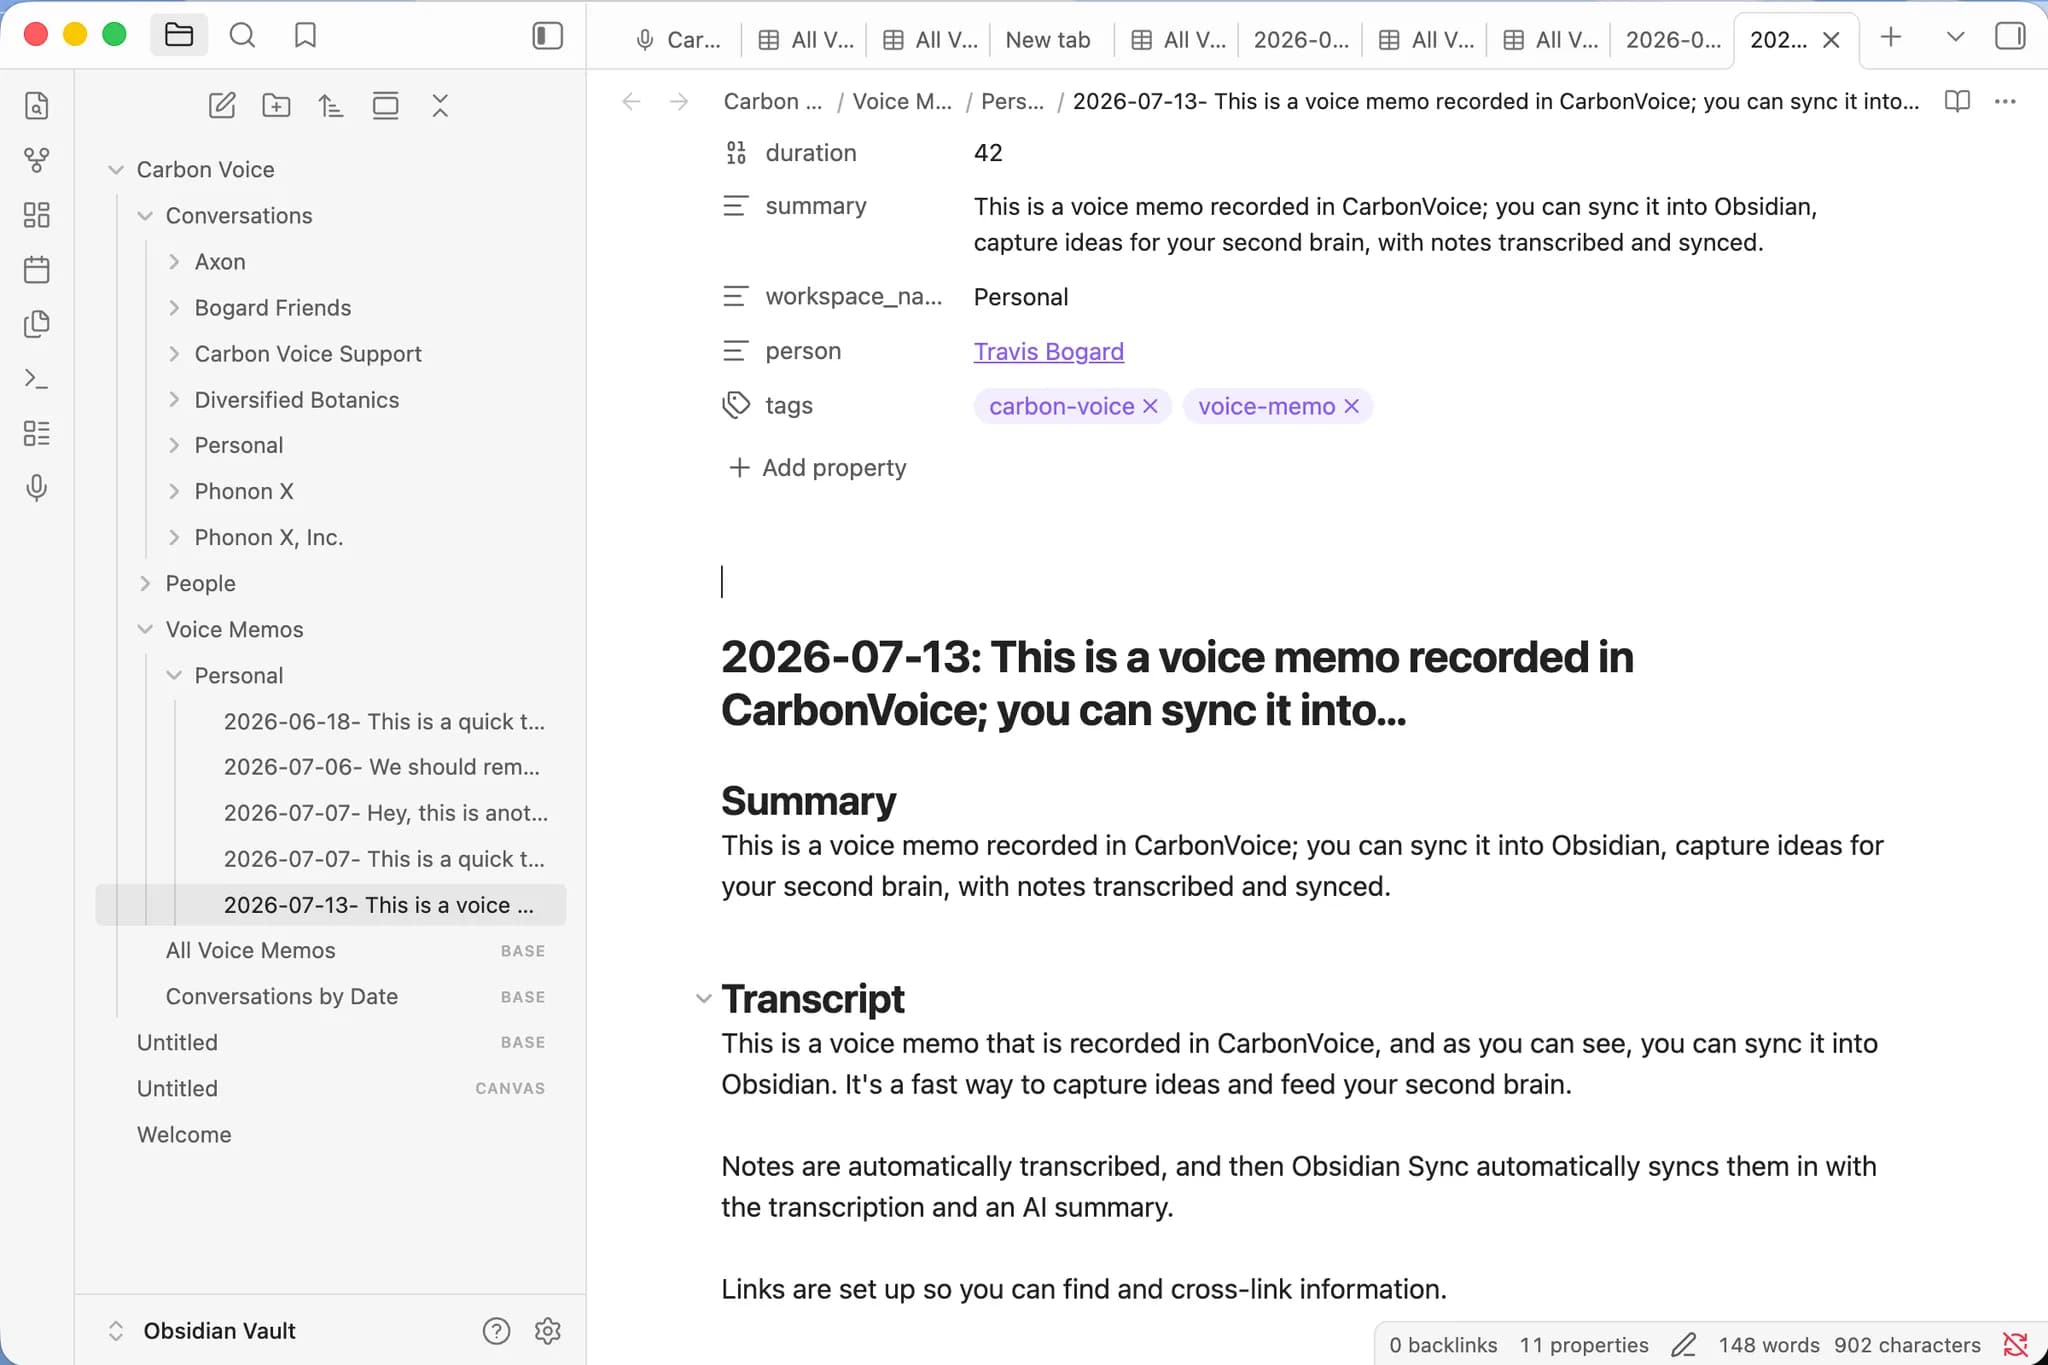This screenshot has width=2048, height=1365.
Task: Open the file explorer folder icon
Action: 179,36
